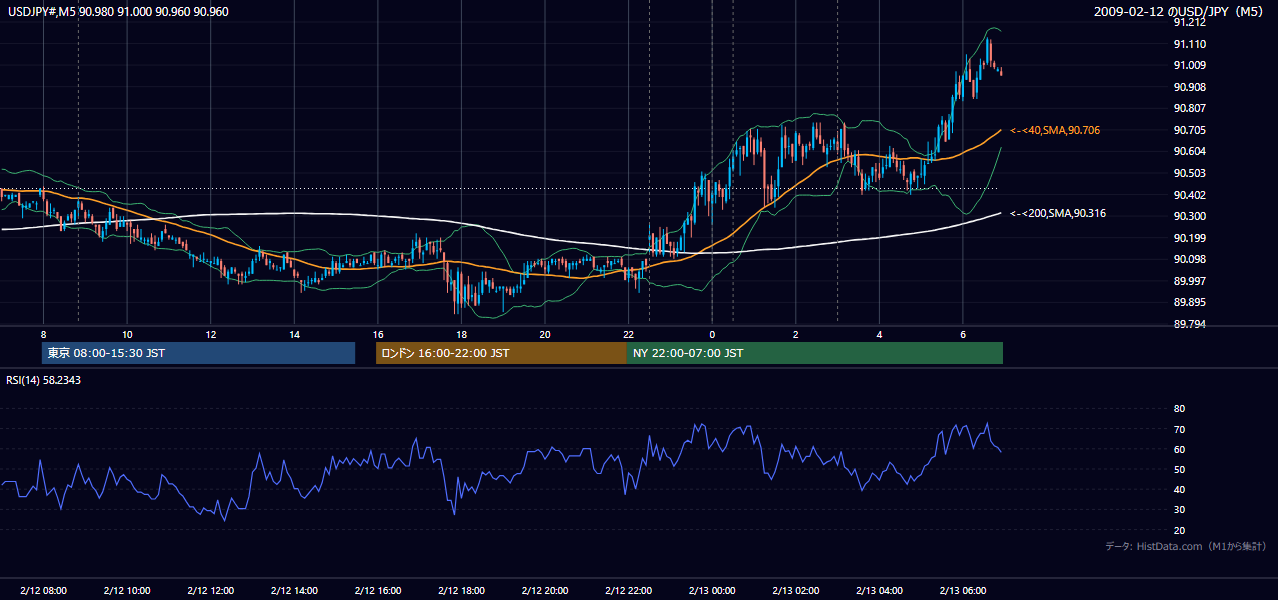This screenshot has width=1278, height=600.
Task: Click price axis value 91.009
Action: tap(1189, 65)
